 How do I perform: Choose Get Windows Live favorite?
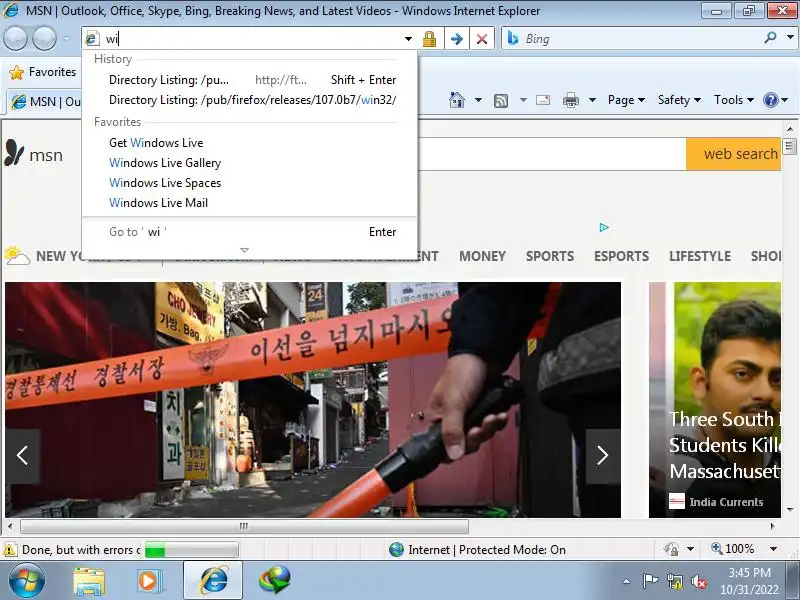[x=249, y=143]
